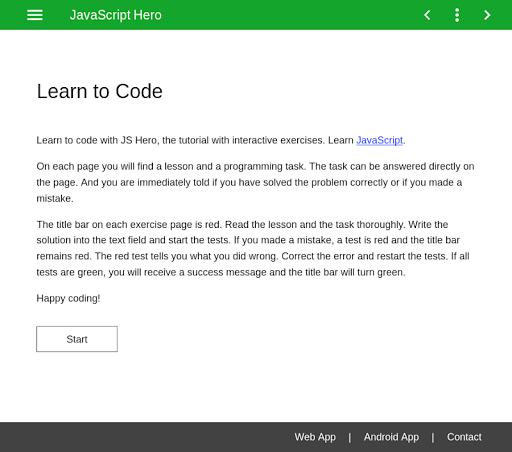This screenshot has width=512, height=452.
Task: Click the Start button
Action: [77, 339]
